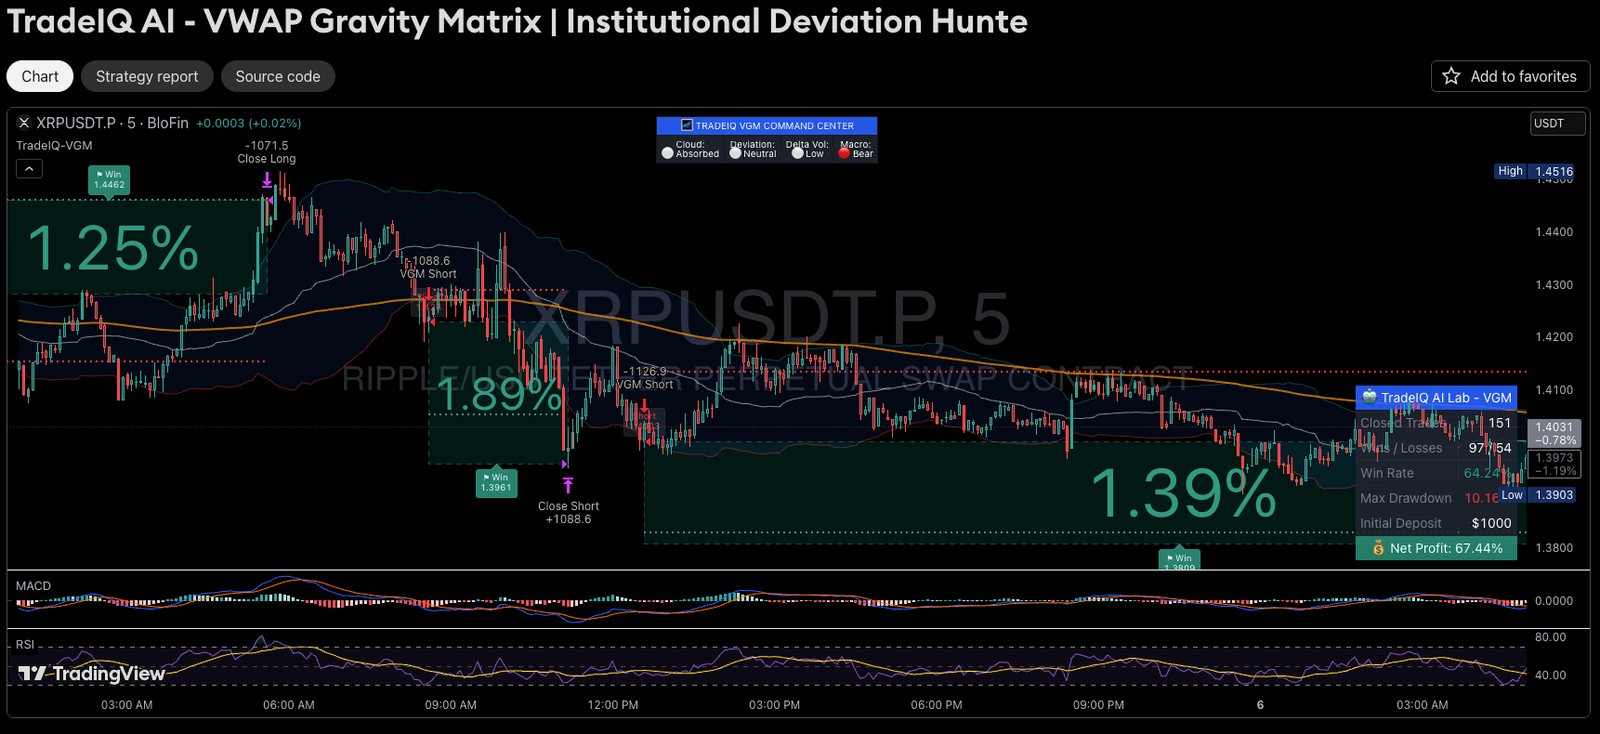Collapse the indicator legend with the chevron
The image size is (1600, 734).
[29, 169]
